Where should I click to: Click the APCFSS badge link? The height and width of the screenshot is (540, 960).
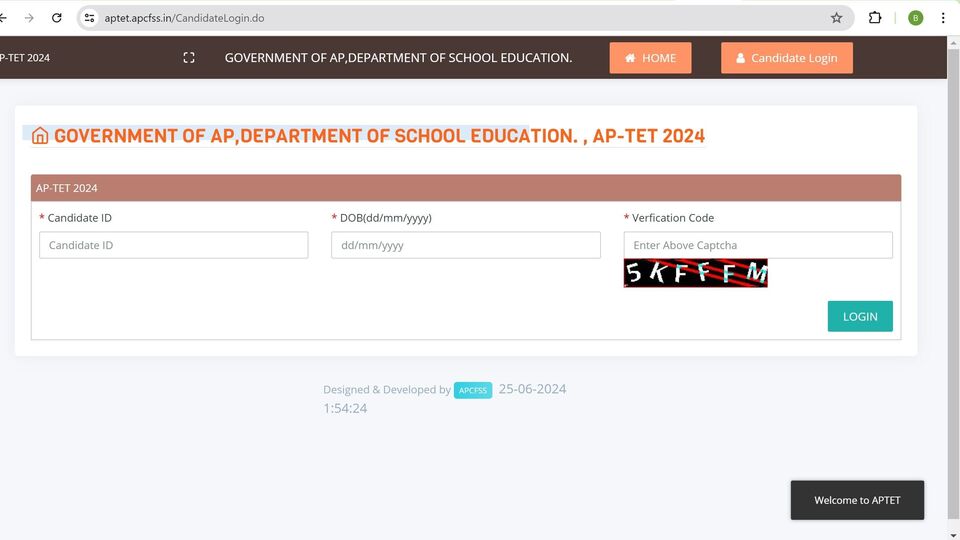[x=473, y=390]
